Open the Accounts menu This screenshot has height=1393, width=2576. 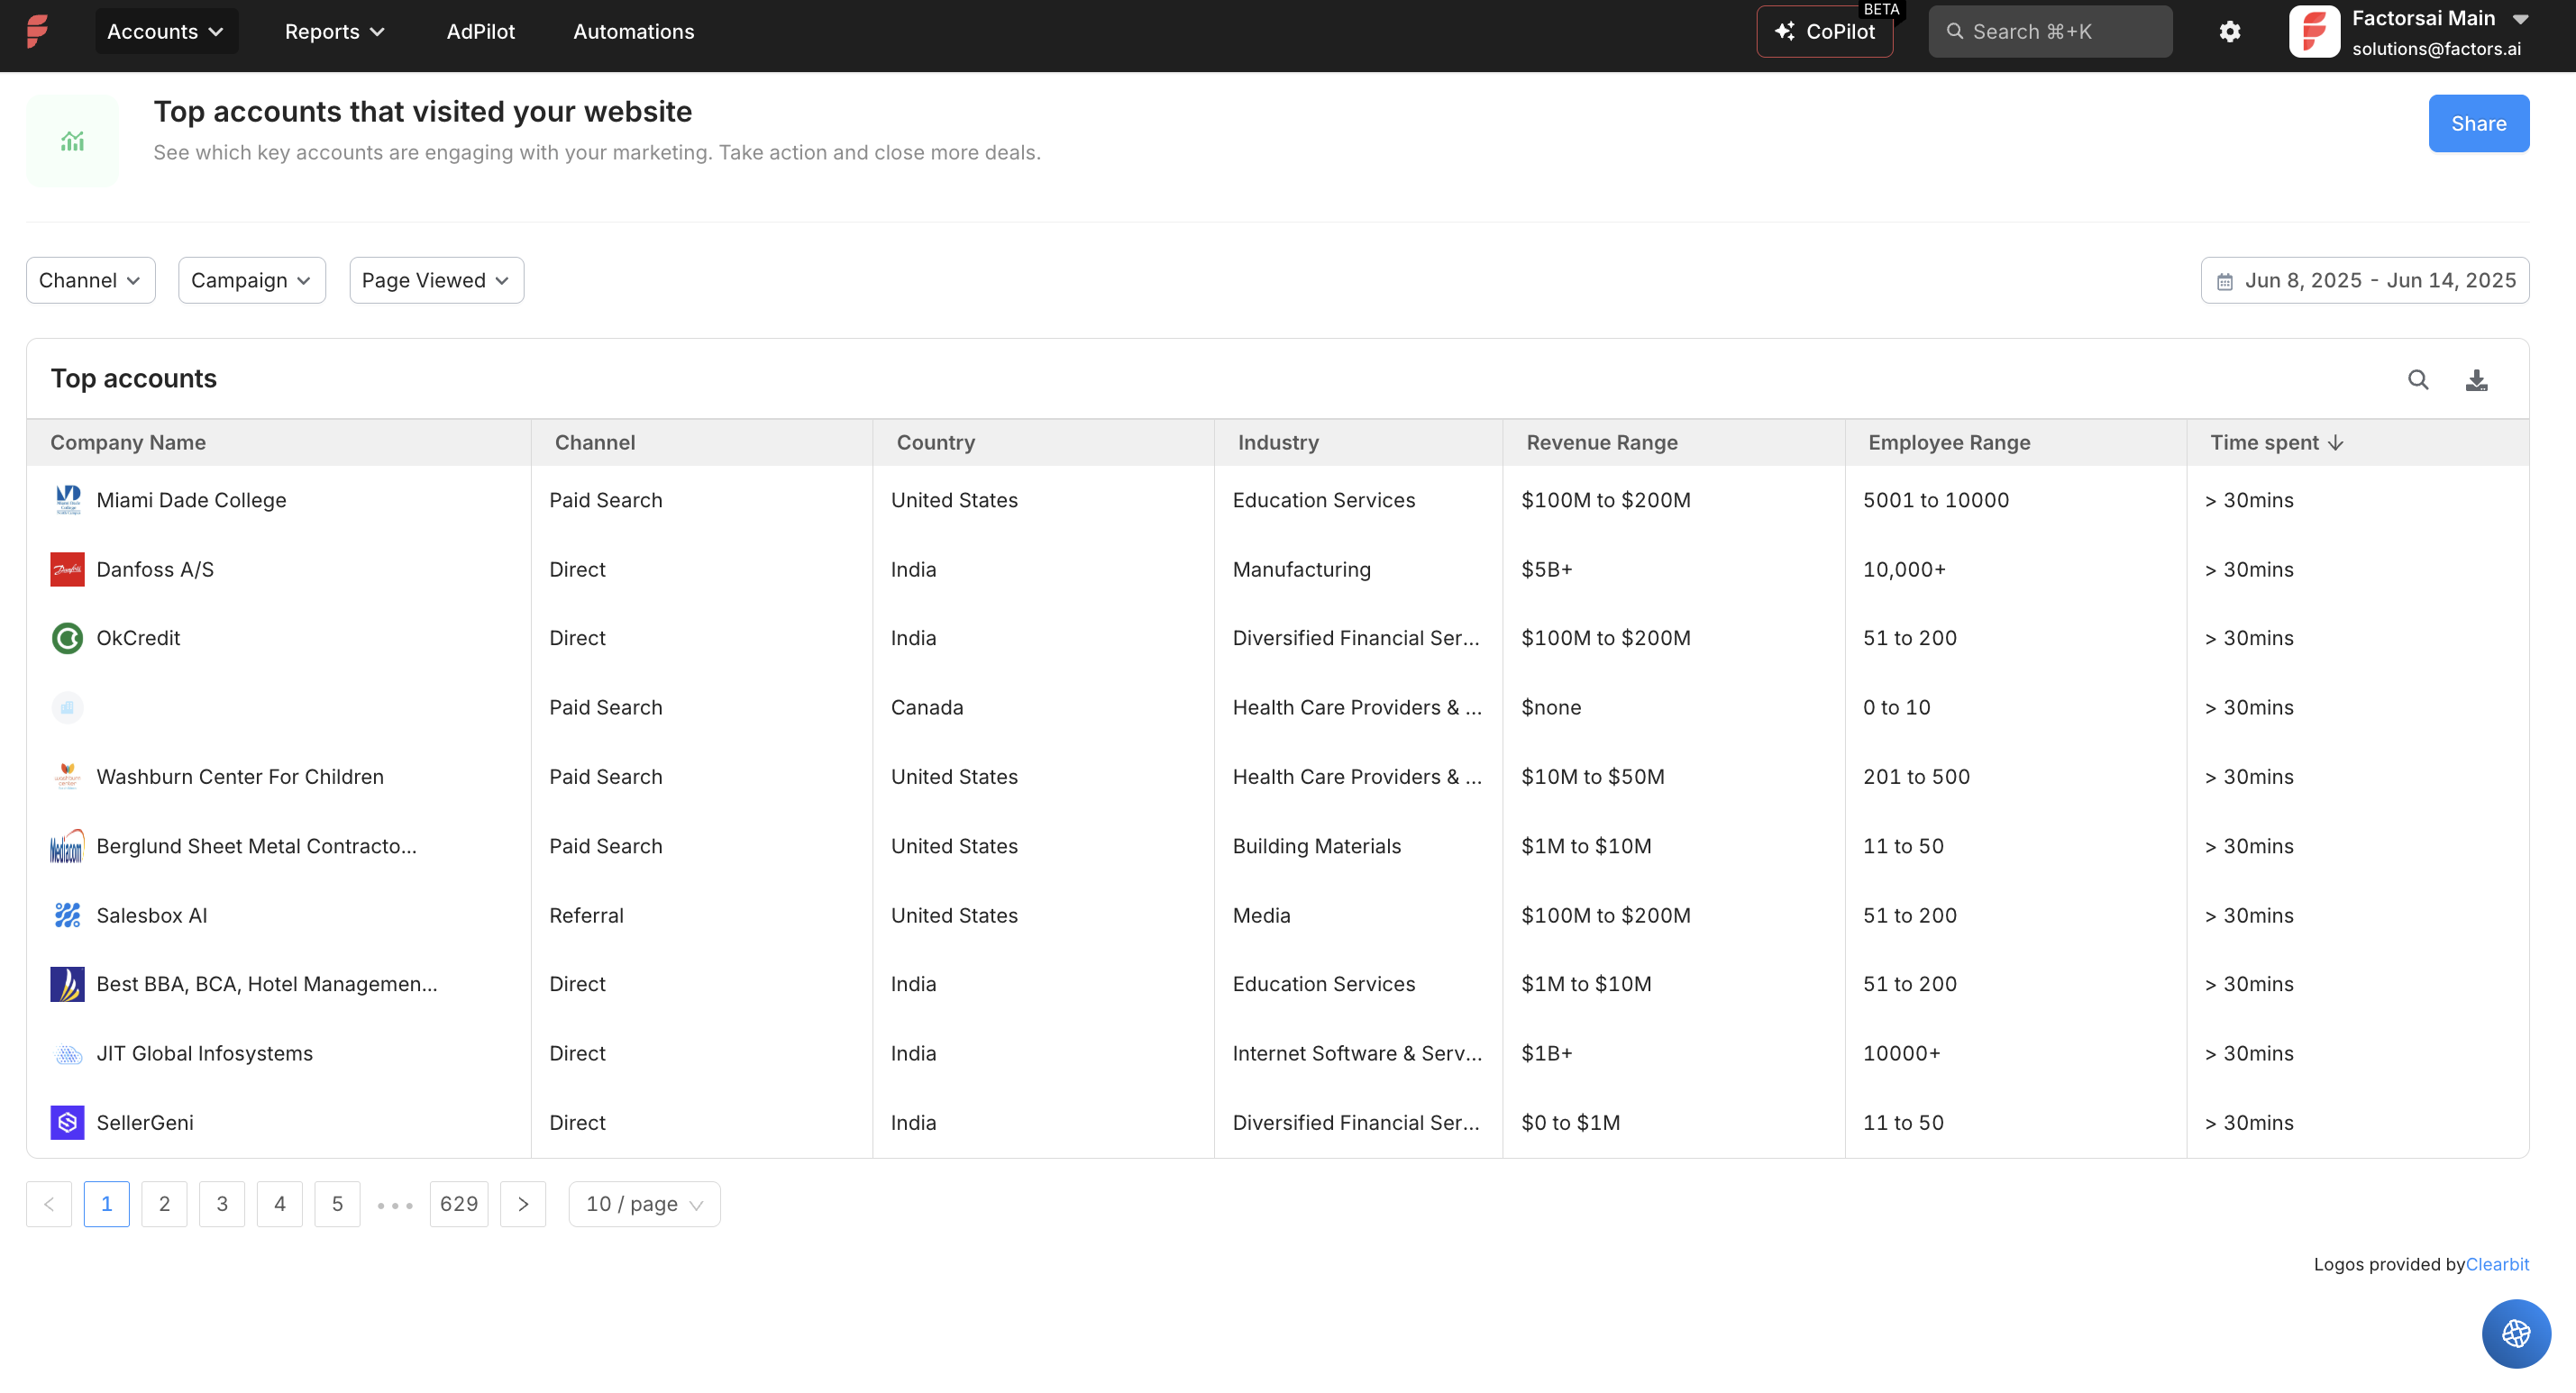[166, 31]
